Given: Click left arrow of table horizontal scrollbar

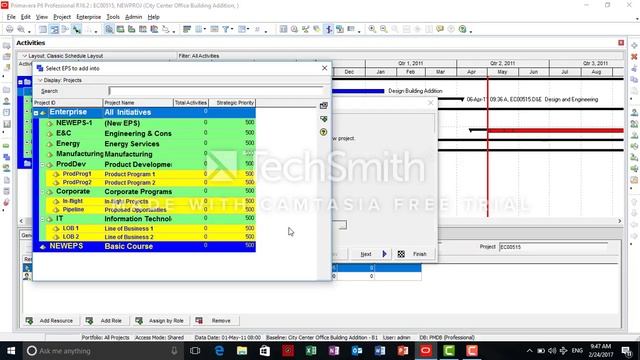Looking at the screenshot, I should click(x=21, y=221).
